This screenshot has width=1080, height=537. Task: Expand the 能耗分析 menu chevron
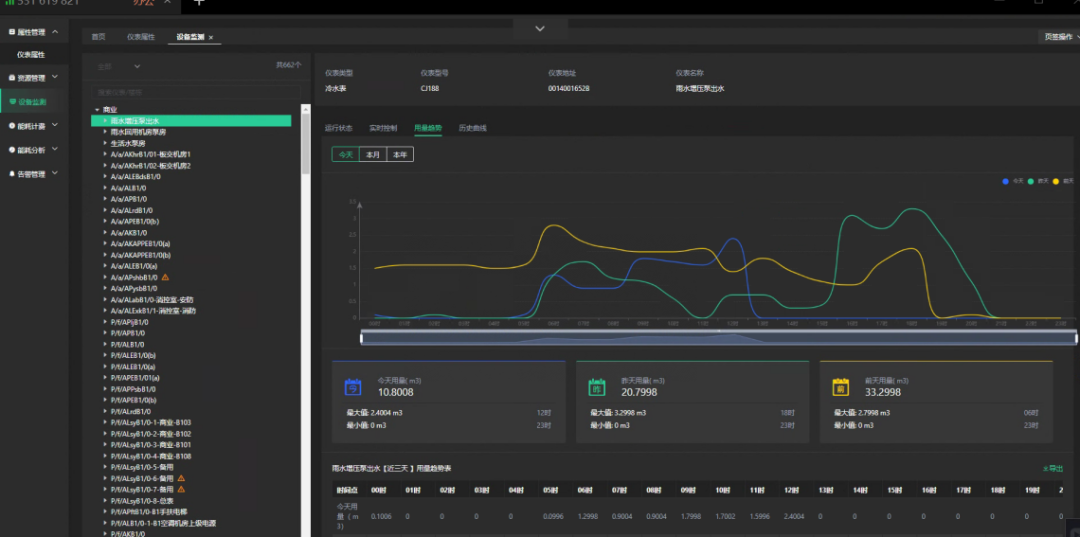pos(55,149)
